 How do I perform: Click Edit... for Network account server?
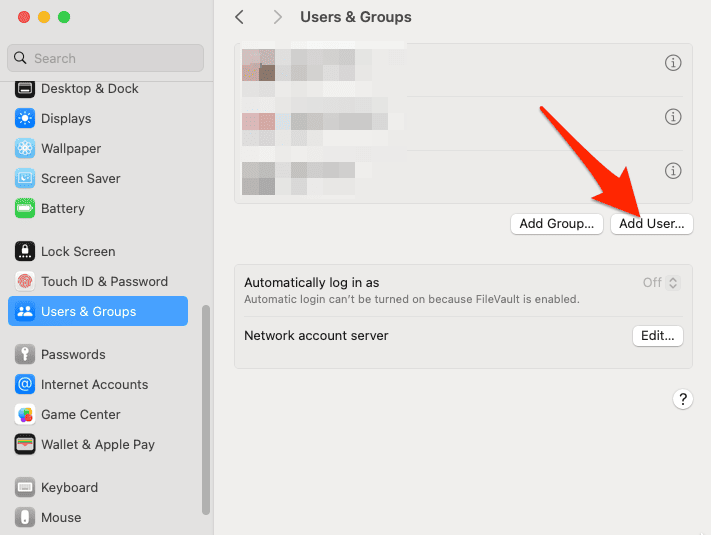click(x=657, y=336)
